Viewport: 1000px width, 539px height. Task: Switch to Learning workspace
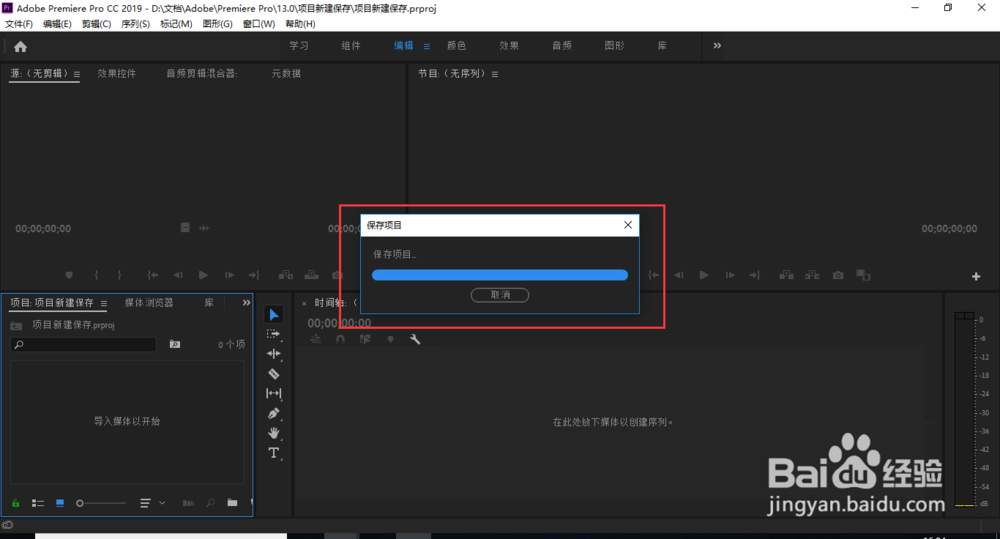pyautogui.click(x=298, y=46)
